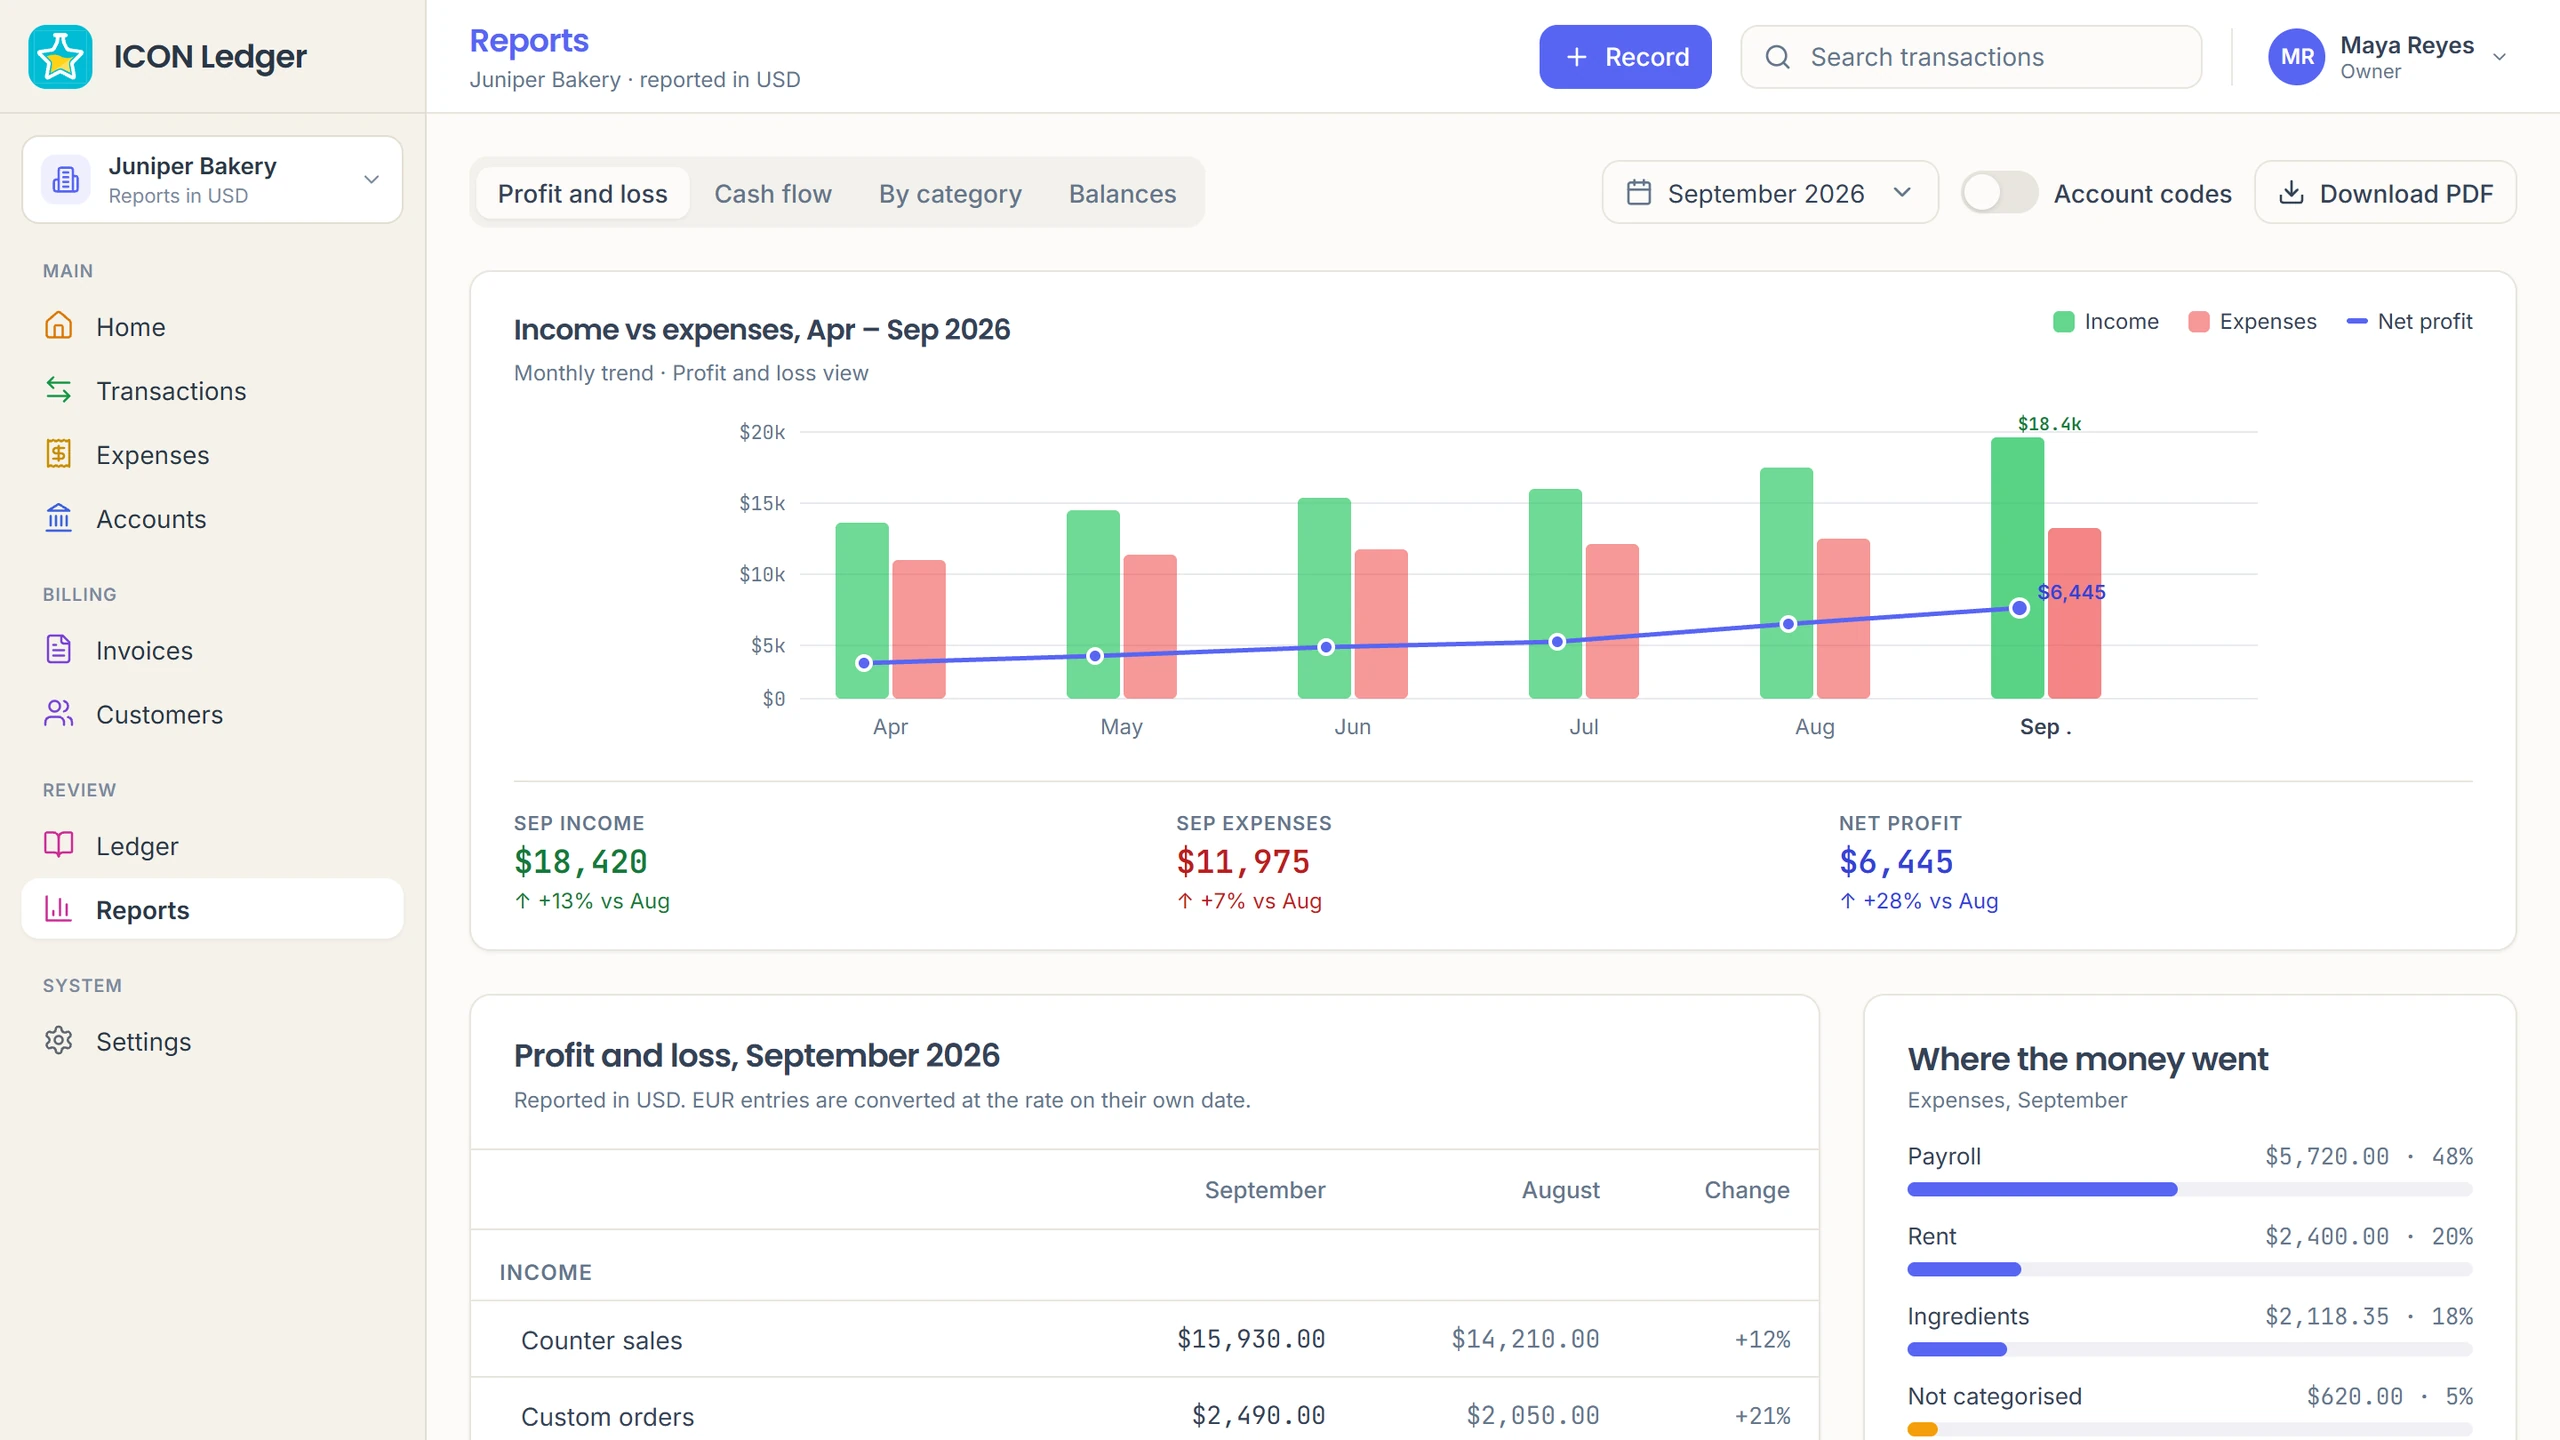Click the Reports bar chart icon

[59, 909]
